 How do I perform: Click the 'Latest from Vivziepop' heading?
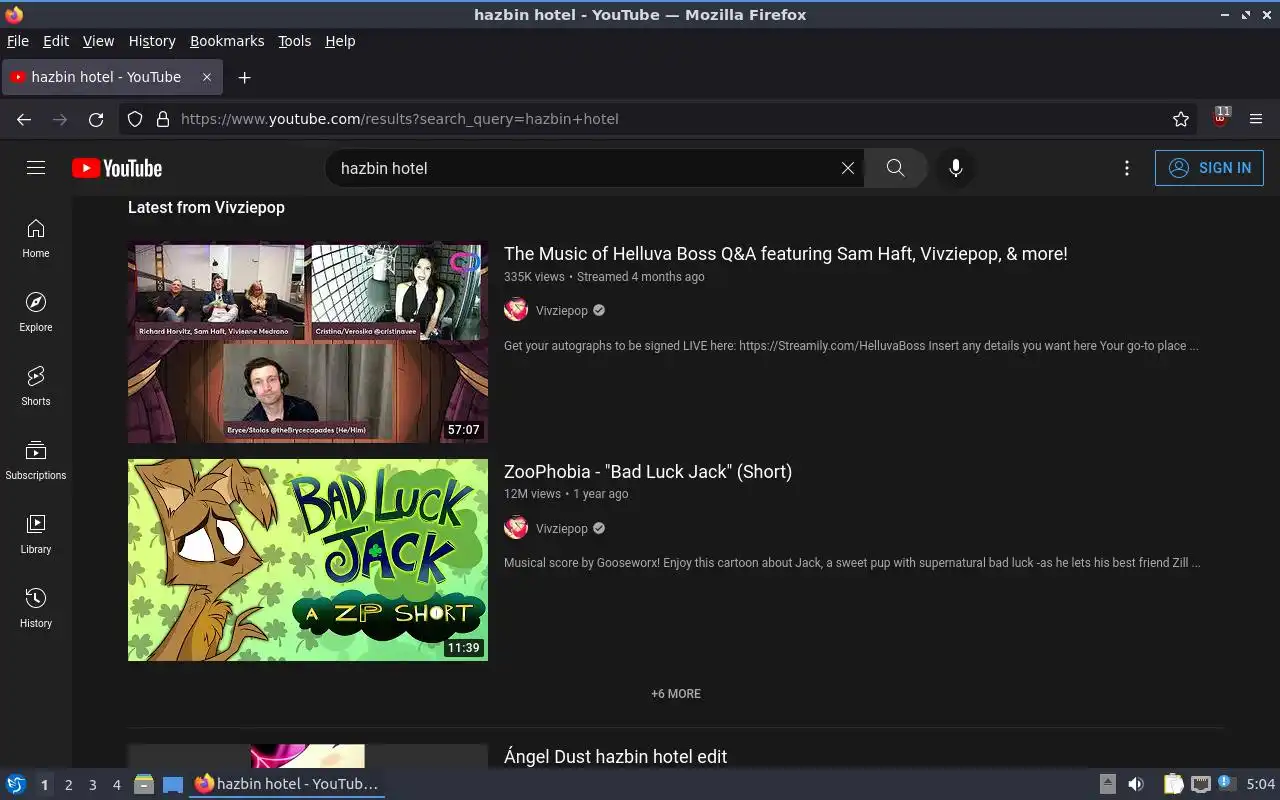(206, 207)
